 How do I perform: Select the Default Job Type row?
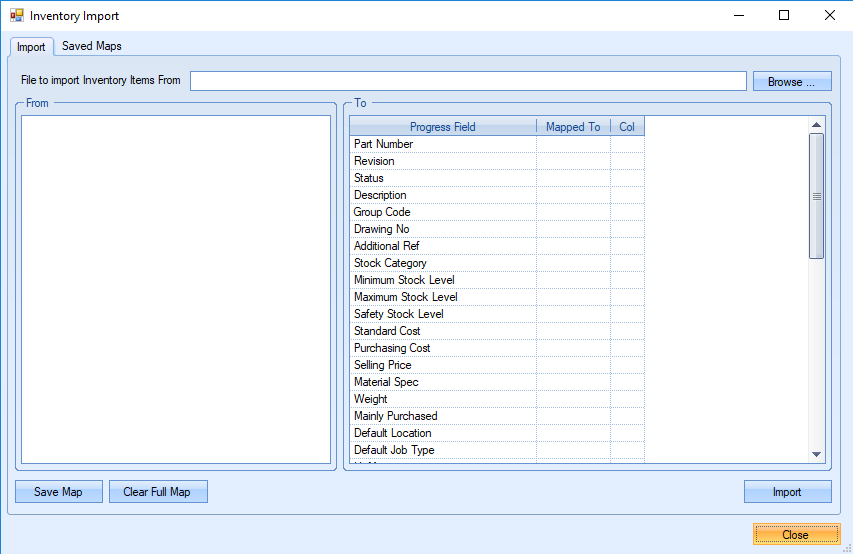[x=497, y=450]
